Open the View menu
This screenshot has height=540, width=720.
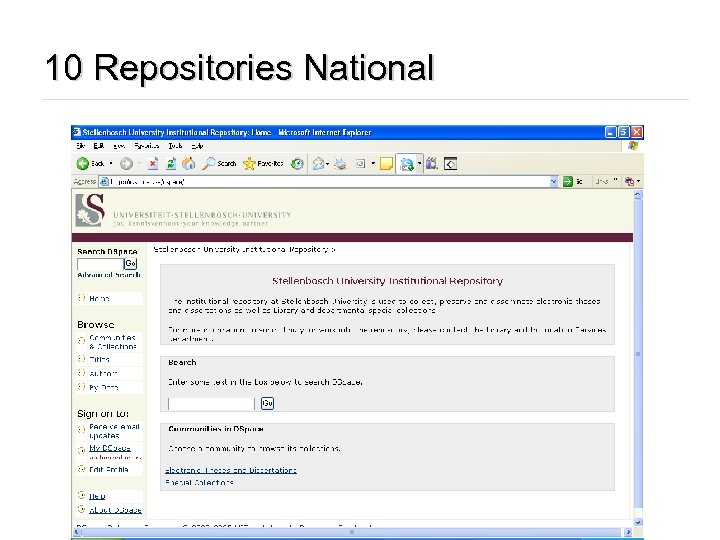click(119, 146)
